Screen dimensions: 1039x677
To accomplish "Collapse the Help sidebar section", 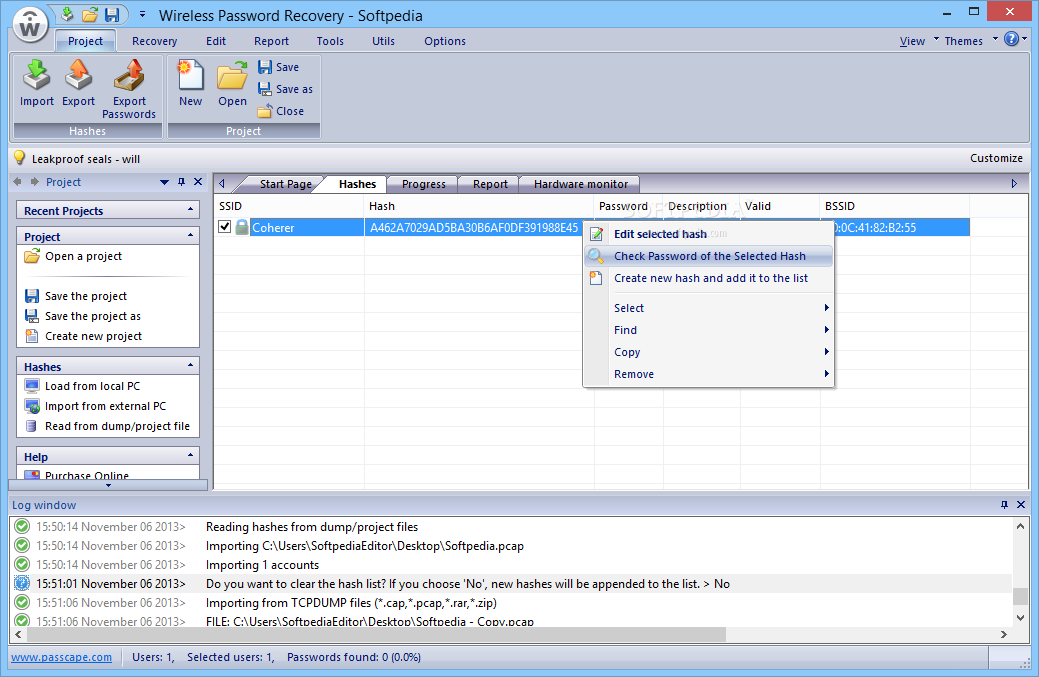I will [x=190, y=455].
